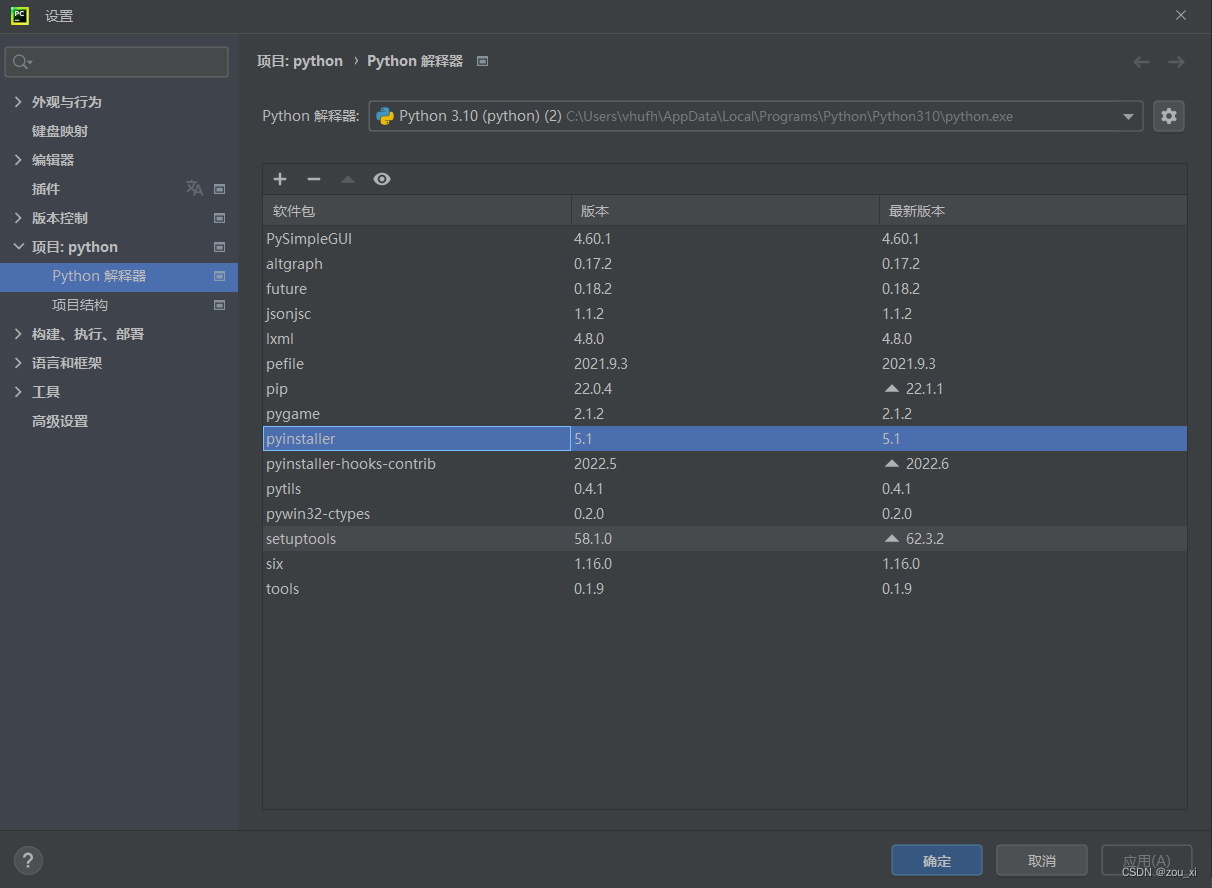
Task: Click project-level icon on Python 解释器 row
Action: [x=220, y=276]
